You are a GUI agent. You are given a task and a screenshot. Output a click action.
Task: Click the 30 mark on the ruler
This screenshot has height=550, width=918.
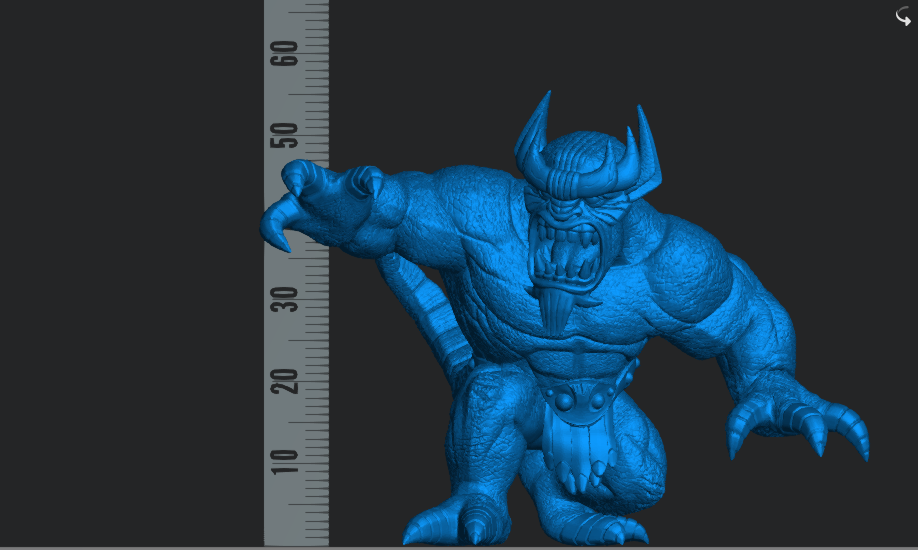(290, 299)
